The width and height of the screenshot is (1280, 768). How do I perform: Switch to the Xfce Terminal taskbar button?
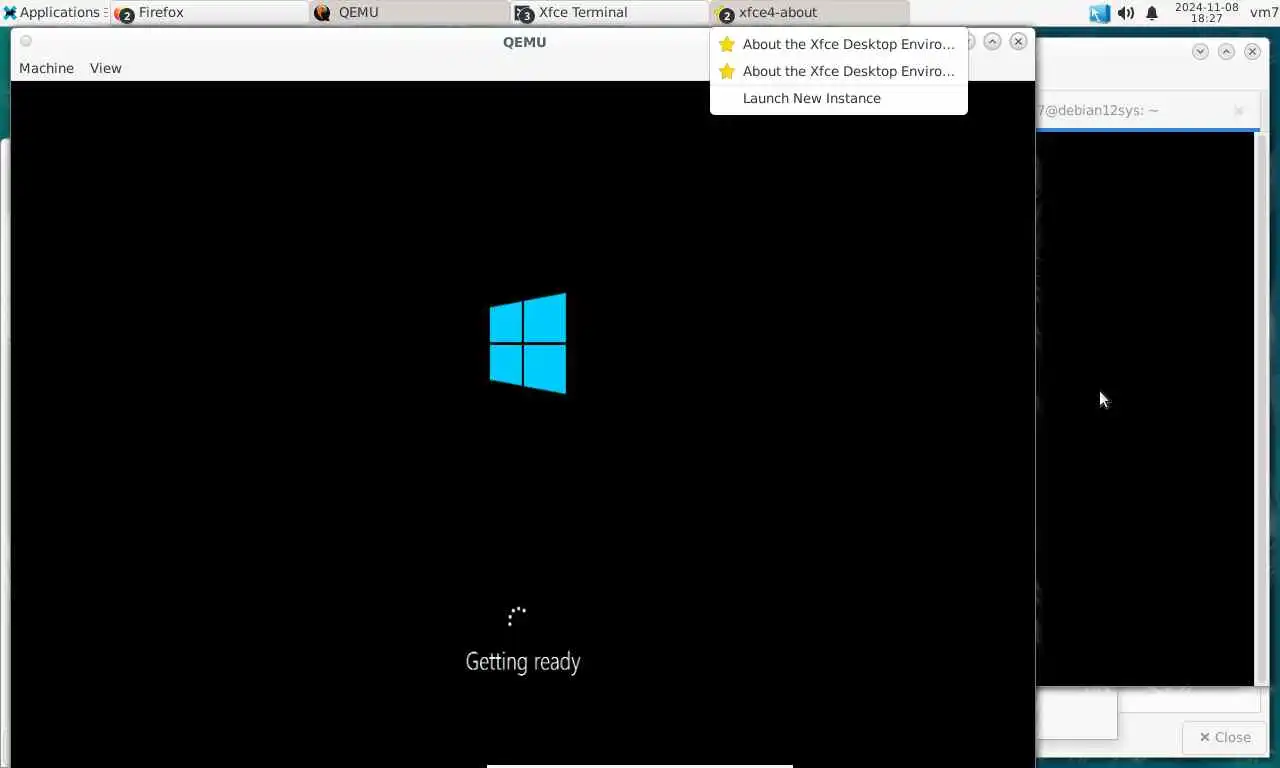[x=610, y=13]
